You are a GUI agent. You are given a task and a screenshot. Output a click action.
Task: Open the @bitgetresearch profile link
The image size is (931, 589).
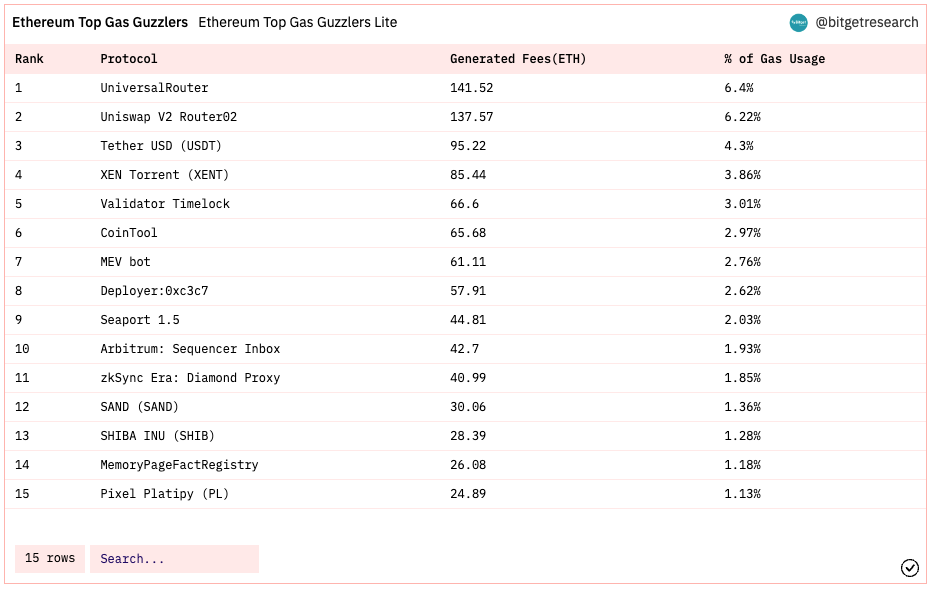click(x=866, y=23)
